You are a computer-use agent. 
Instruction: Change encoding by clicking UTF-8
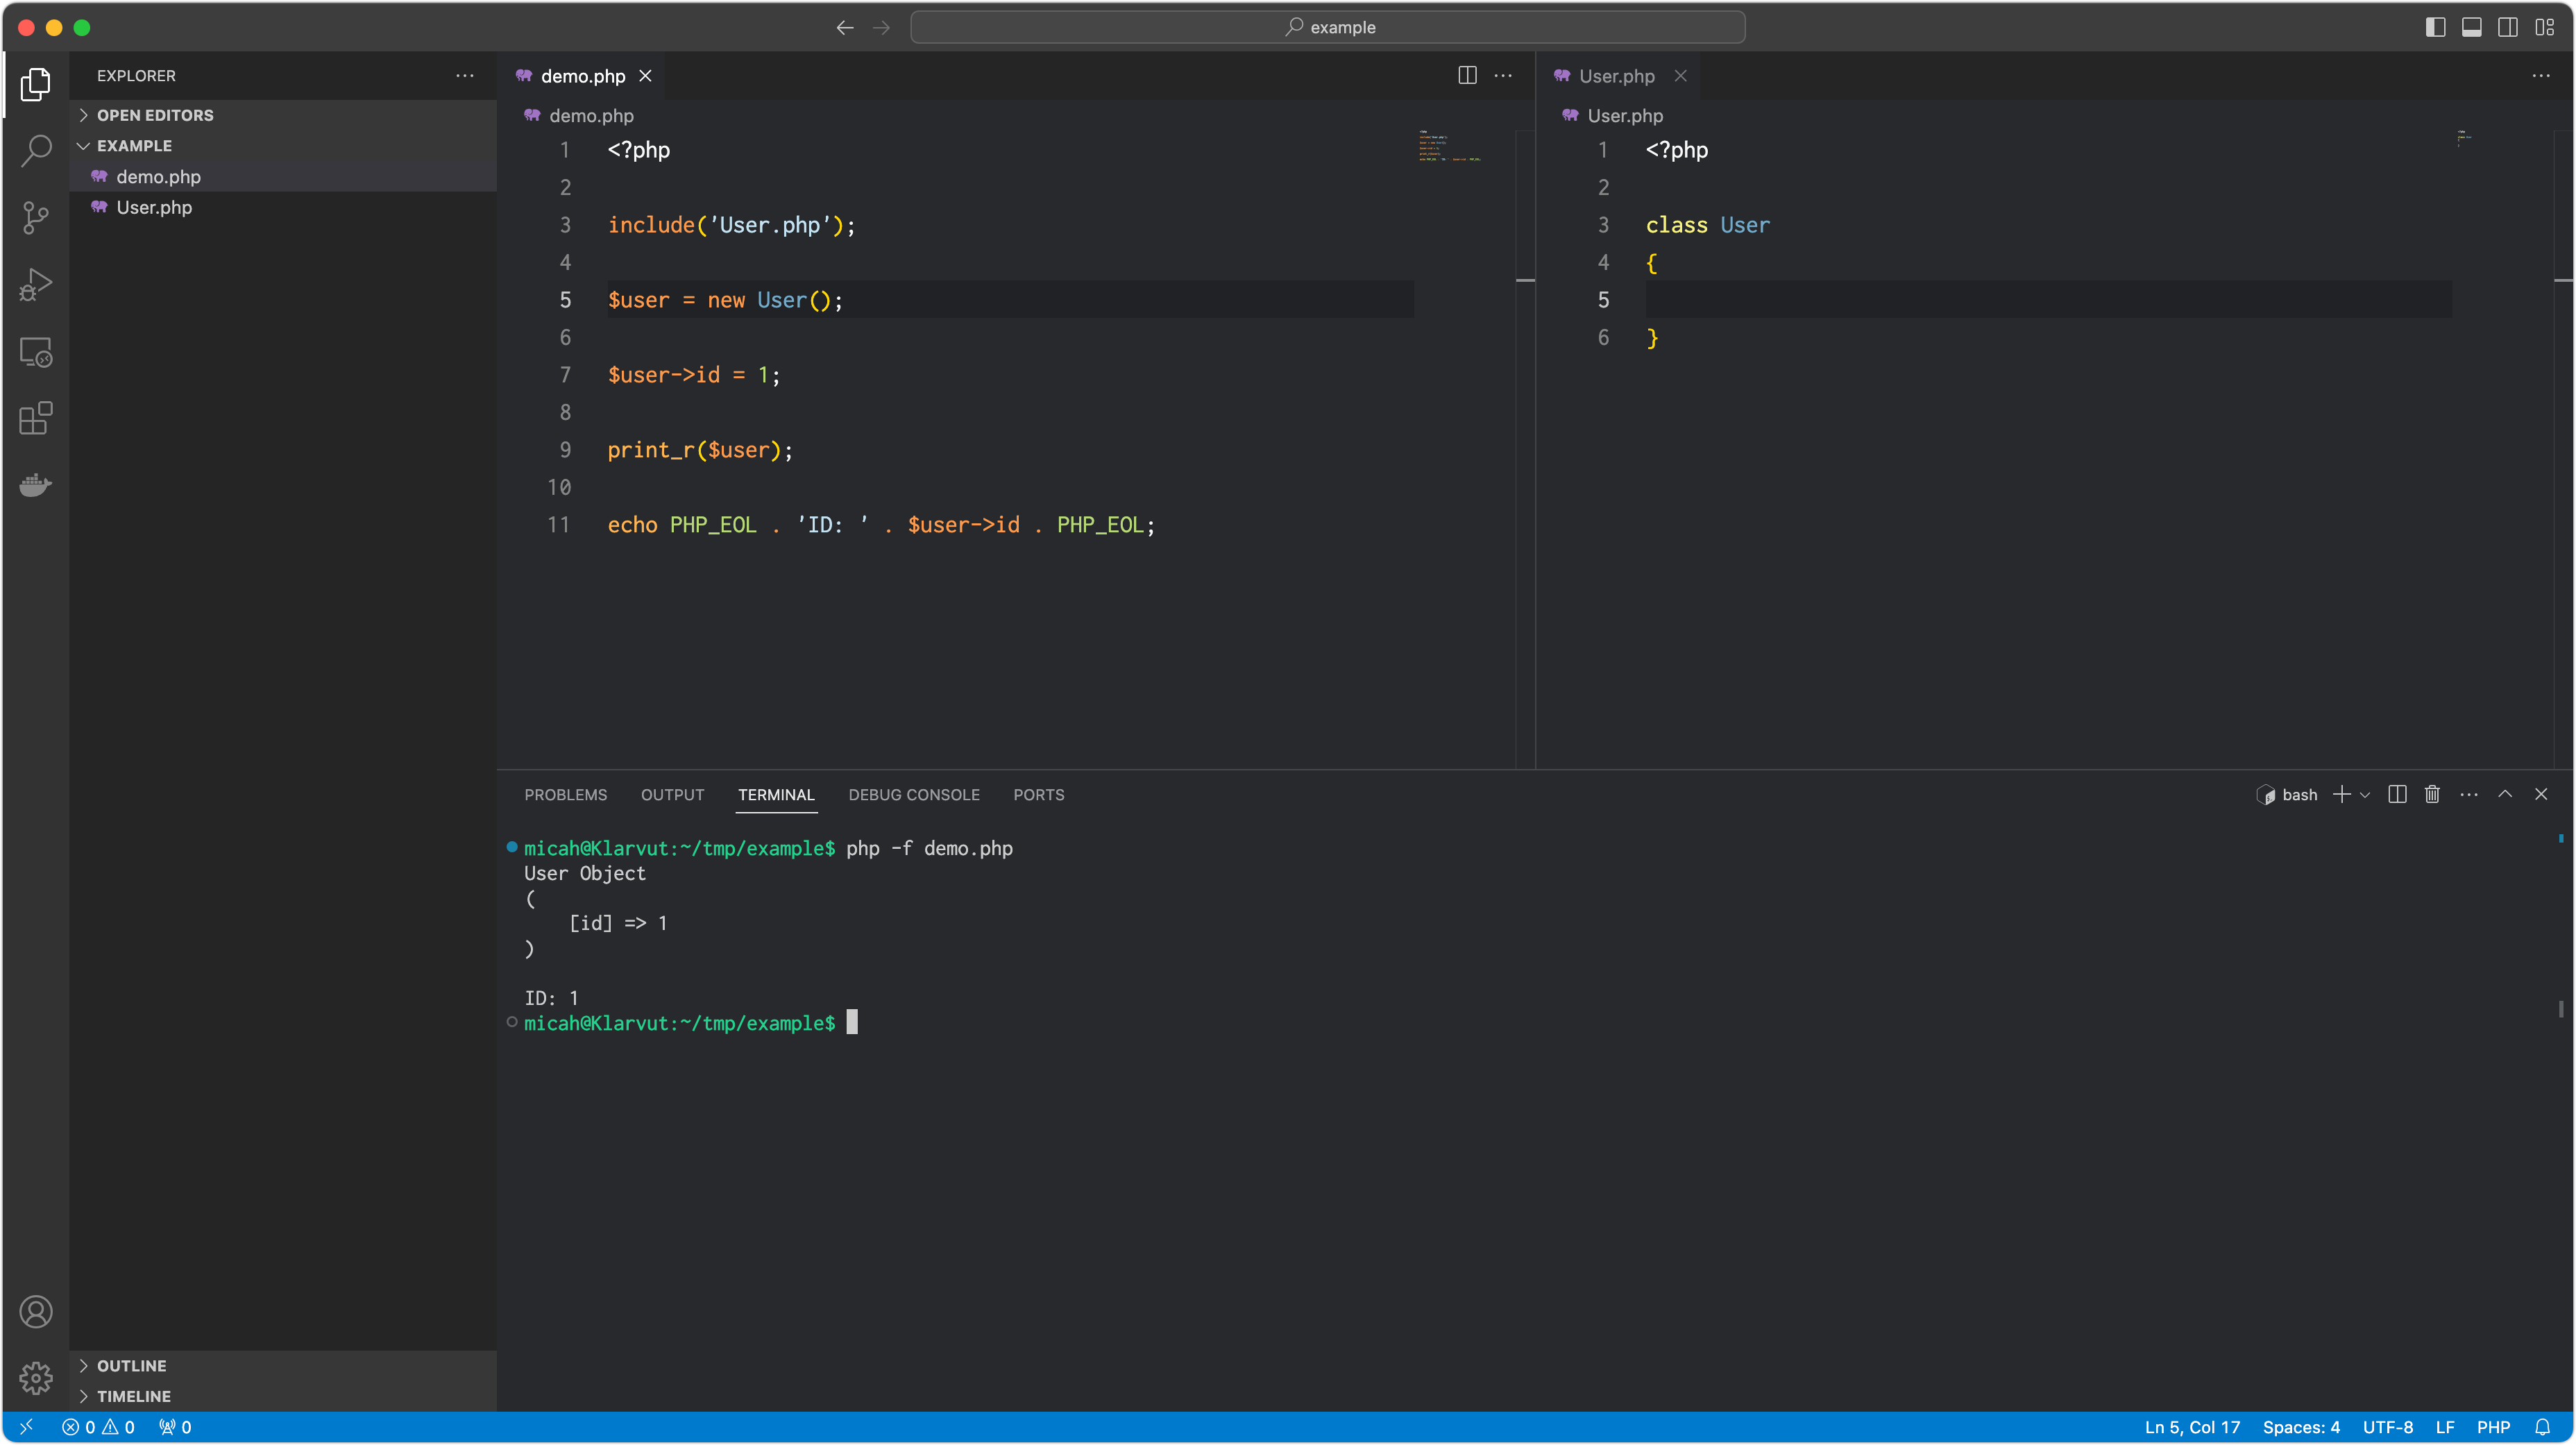pos(2388,1427)
